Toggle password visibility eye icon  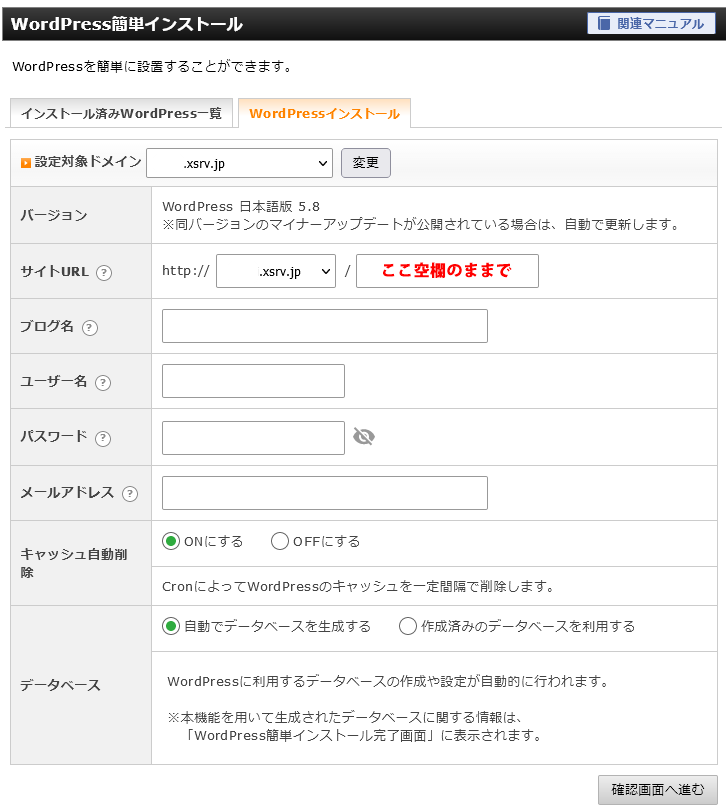point(364,437)
